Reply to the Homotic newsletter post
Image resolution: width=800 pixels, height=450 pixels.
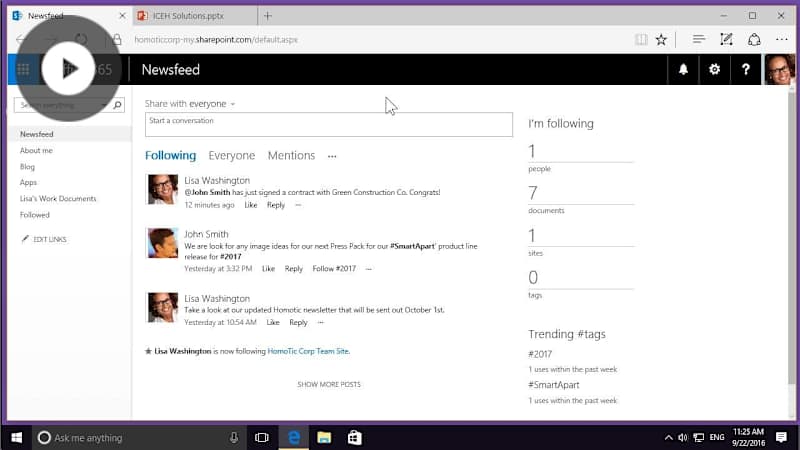[298, 322]
